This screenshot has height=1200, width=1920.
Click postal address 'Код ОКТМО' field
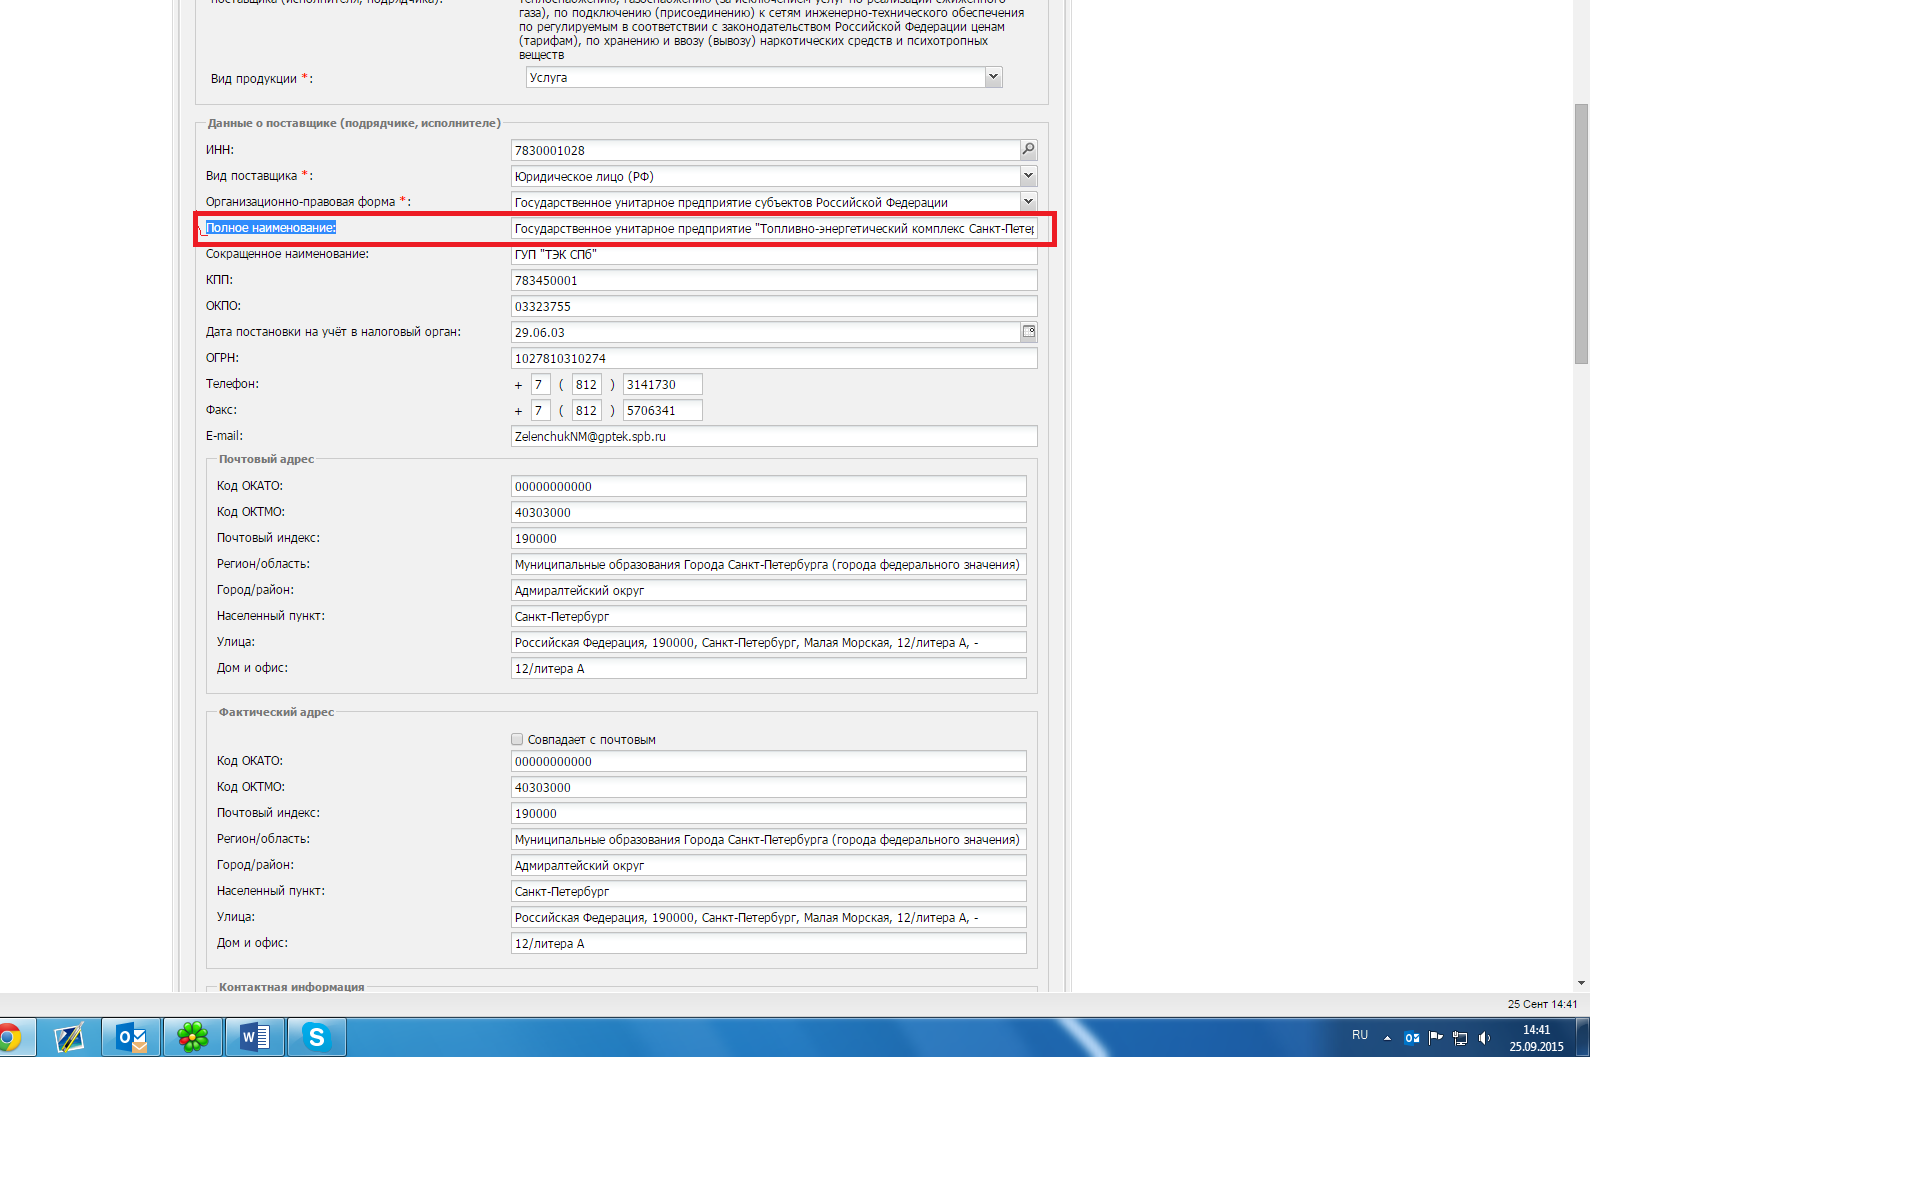tap(769, 512)
